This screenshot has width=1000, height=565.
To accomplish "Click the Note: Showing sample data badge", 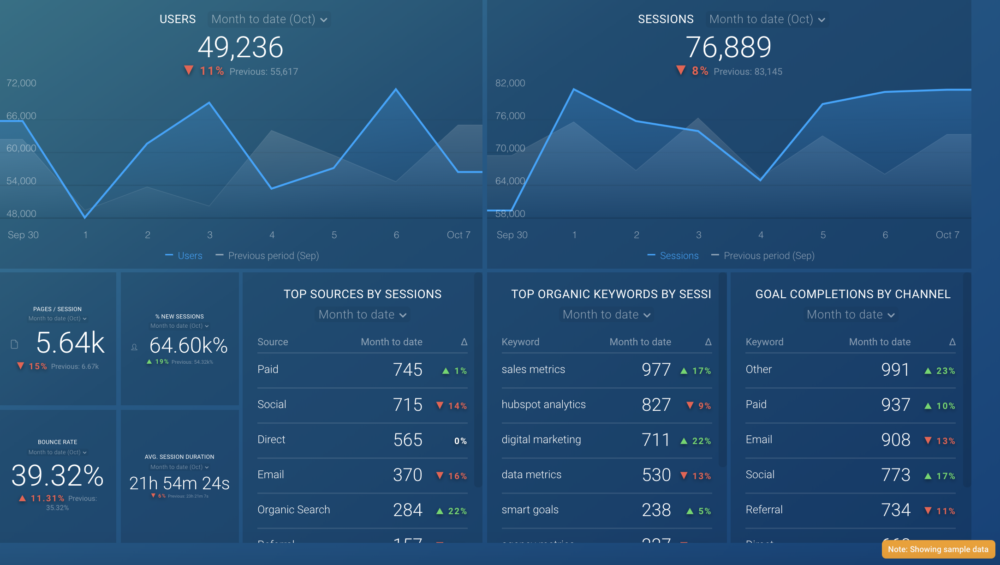I will 938,549.
